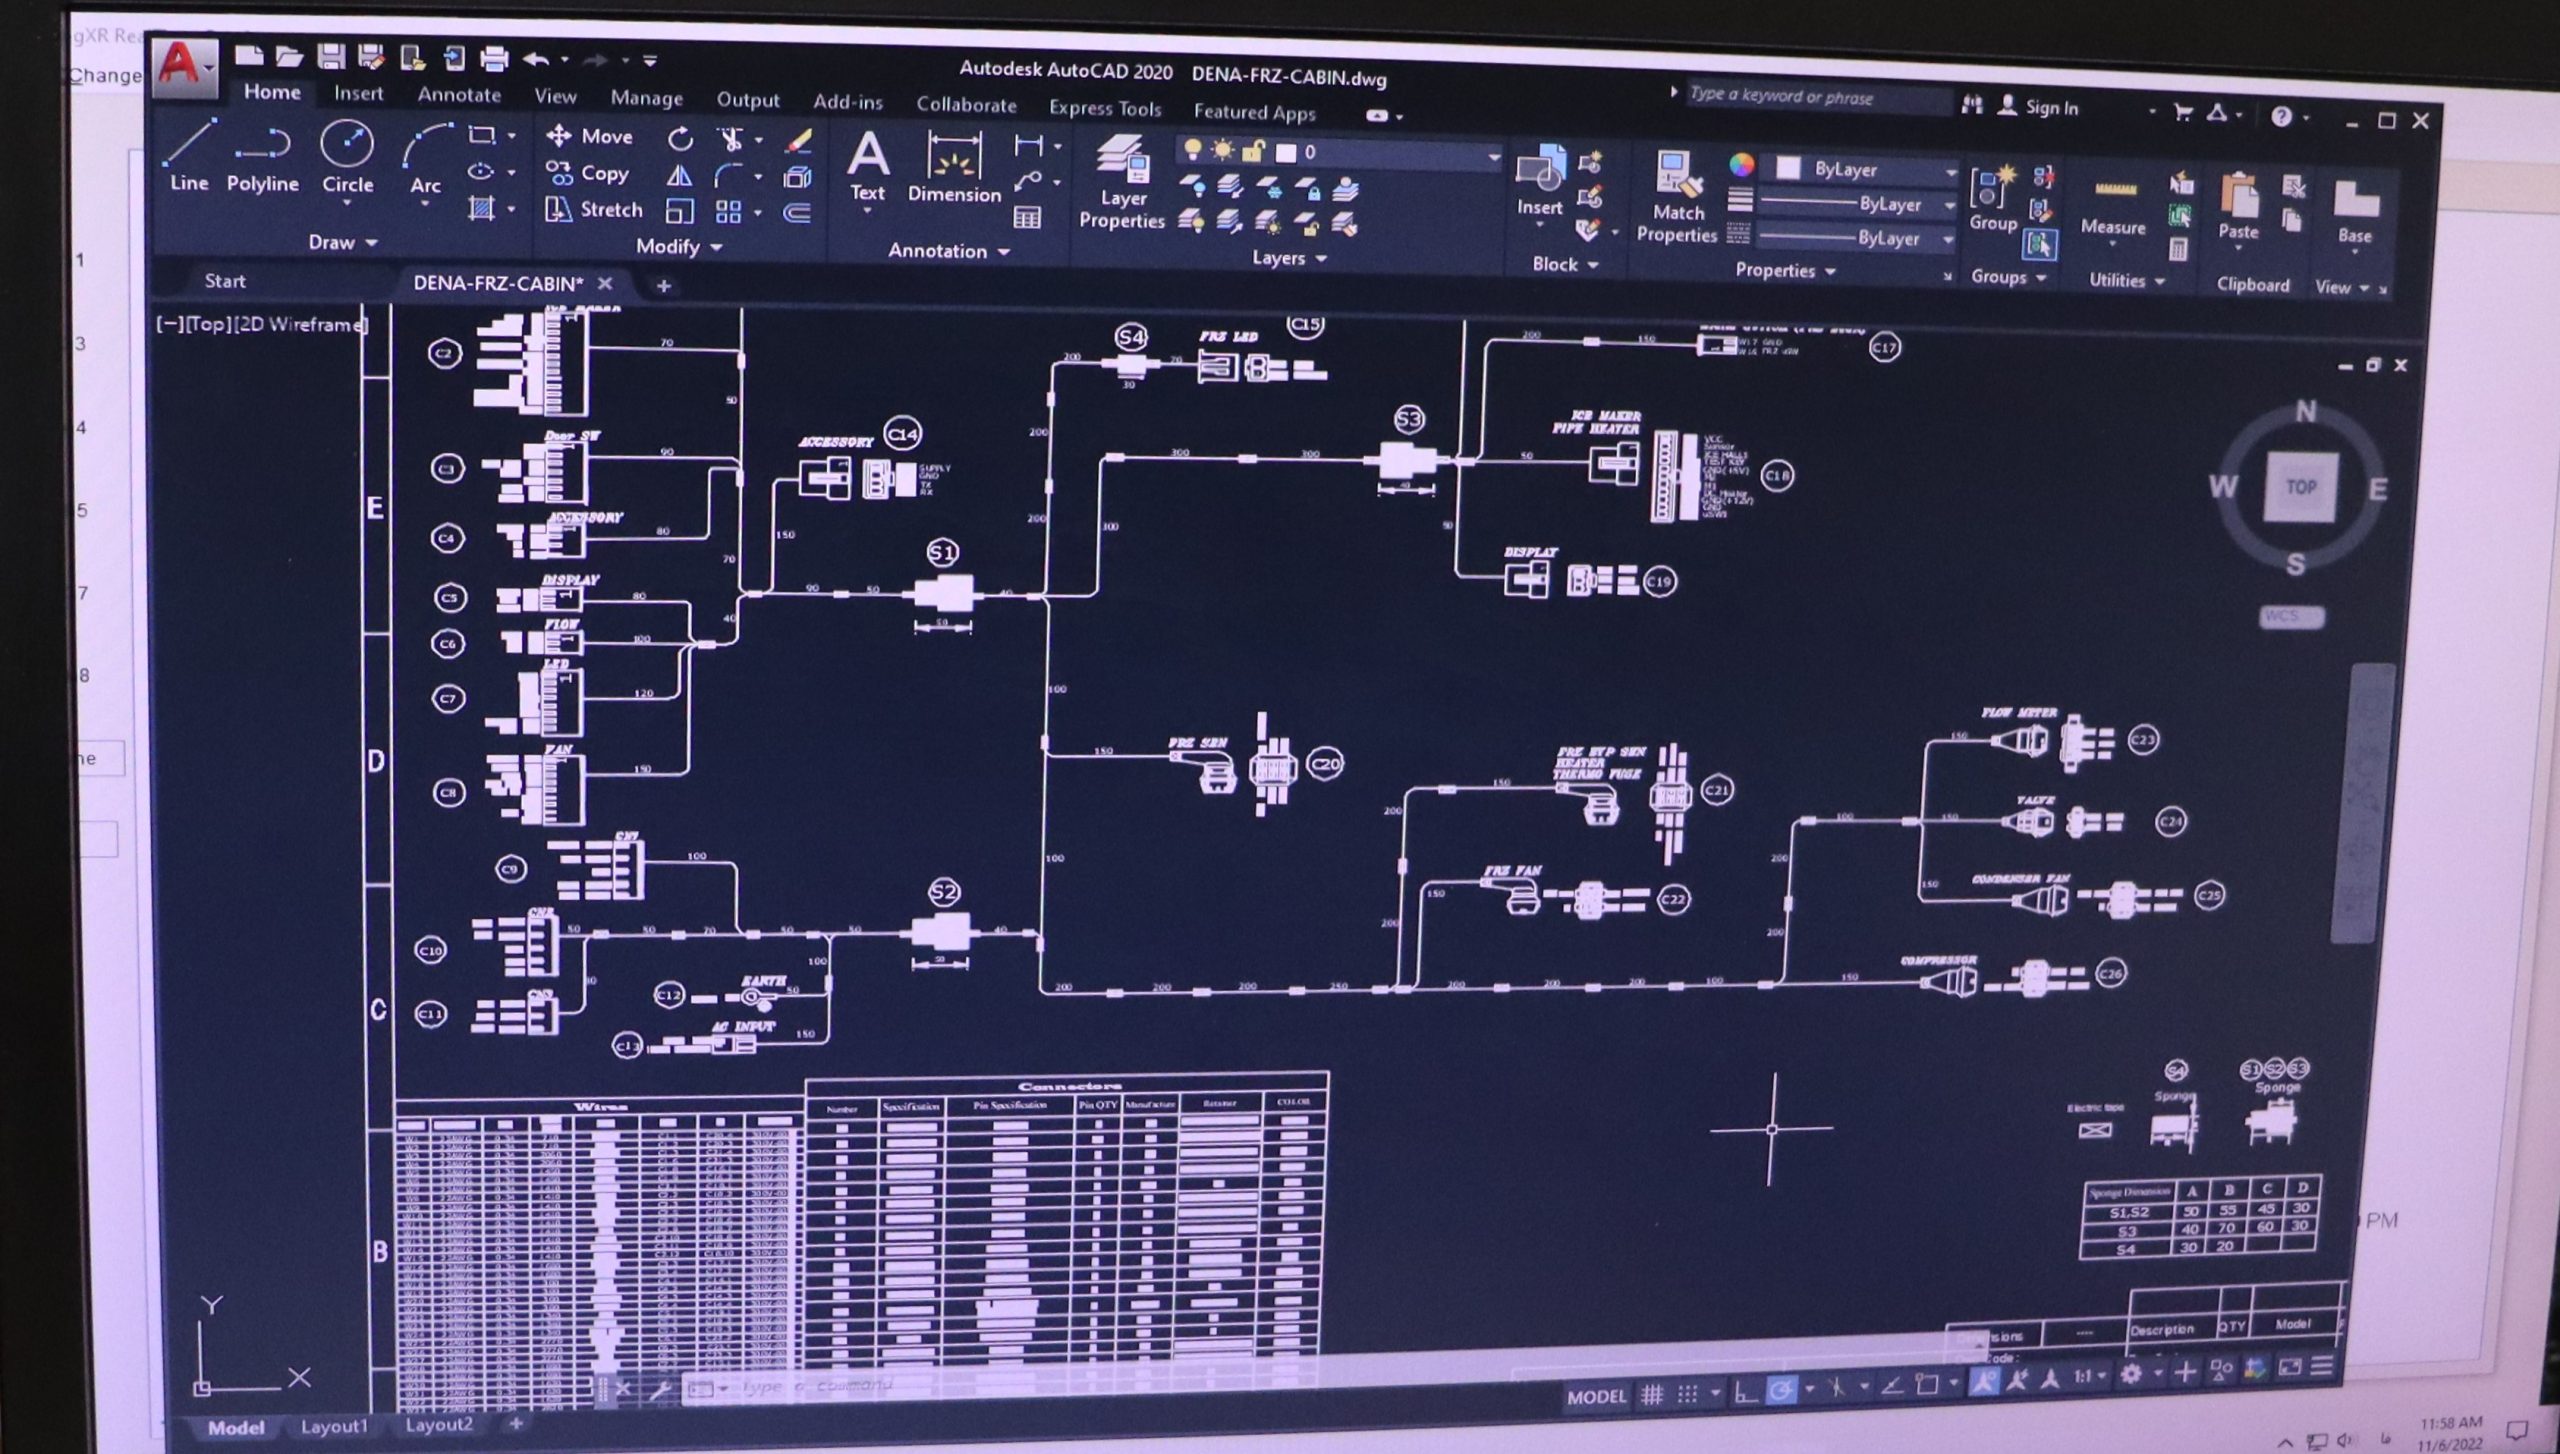
Task: Select the Hatch tool icon
Action: click(x=482, y=208)
